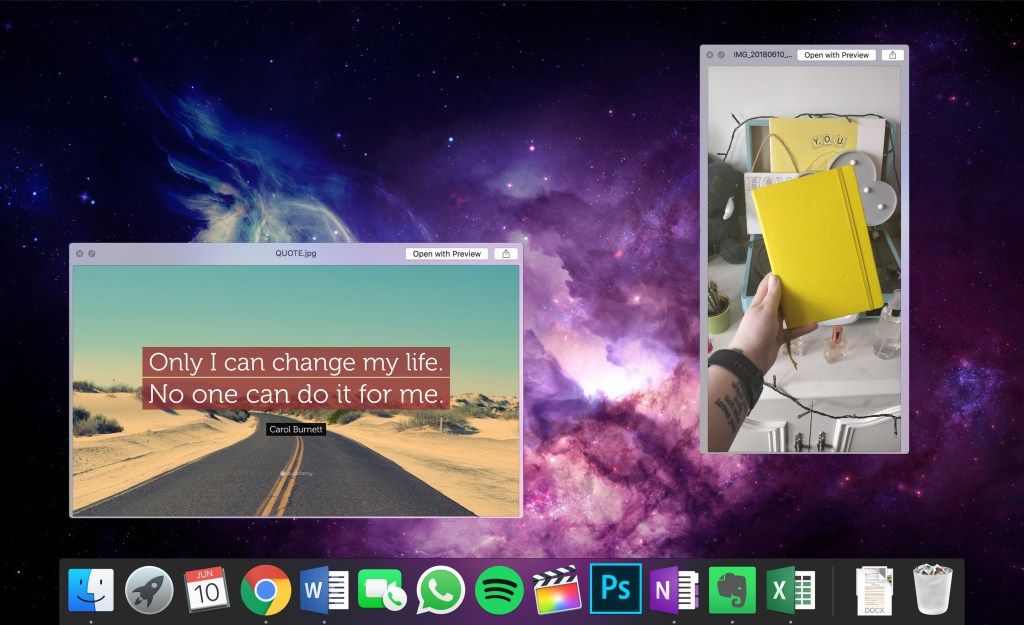Open Final Cut Pro
Screen dimensions: 1024x625
click(557, 589)
